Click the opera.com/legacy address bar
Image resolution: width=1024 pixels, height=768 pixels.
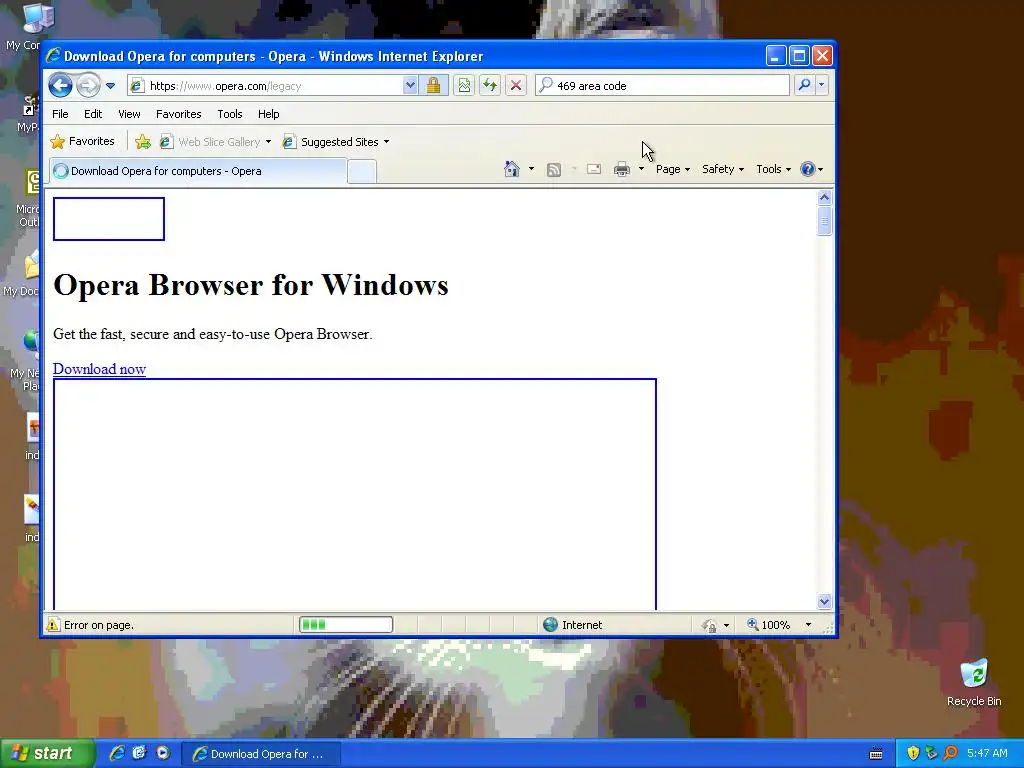coord(264,86)
